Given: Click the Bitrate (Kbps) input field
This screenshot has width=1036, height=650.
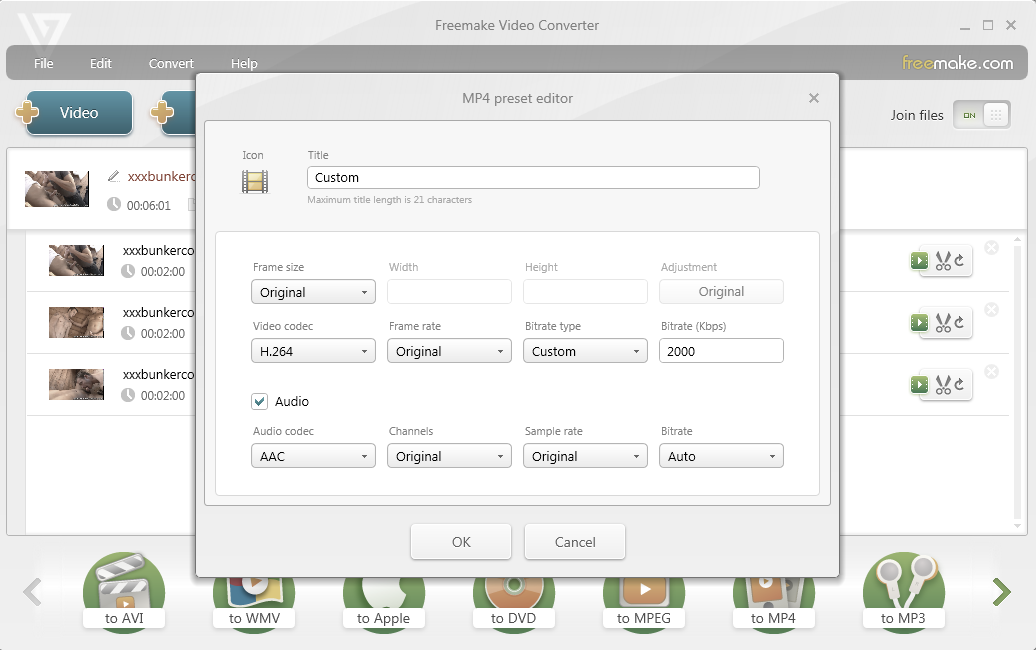Looking at the screenshot, I should [x=721, y=351].
